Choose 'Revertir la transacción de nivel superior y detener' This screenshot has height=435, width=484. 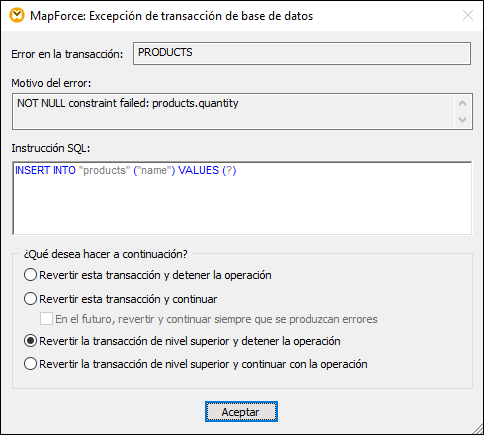click(x=30, y=341)
